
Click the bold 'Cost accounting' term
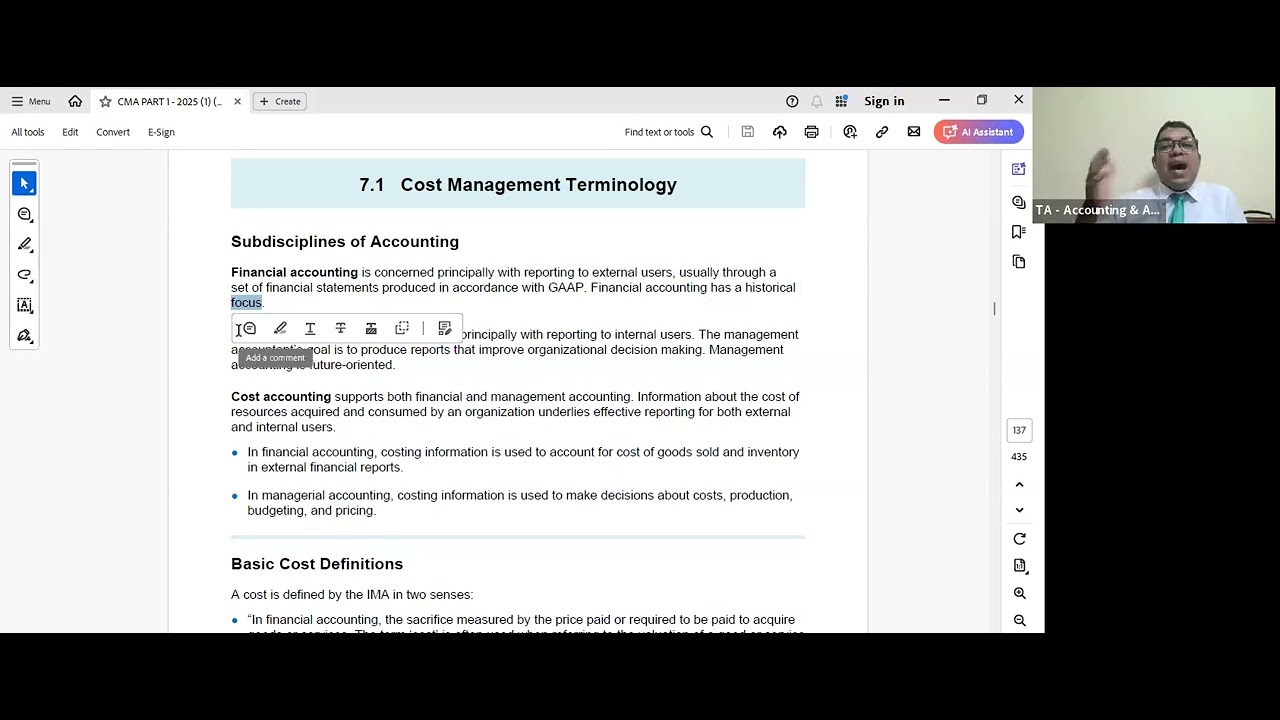point(281,397)
